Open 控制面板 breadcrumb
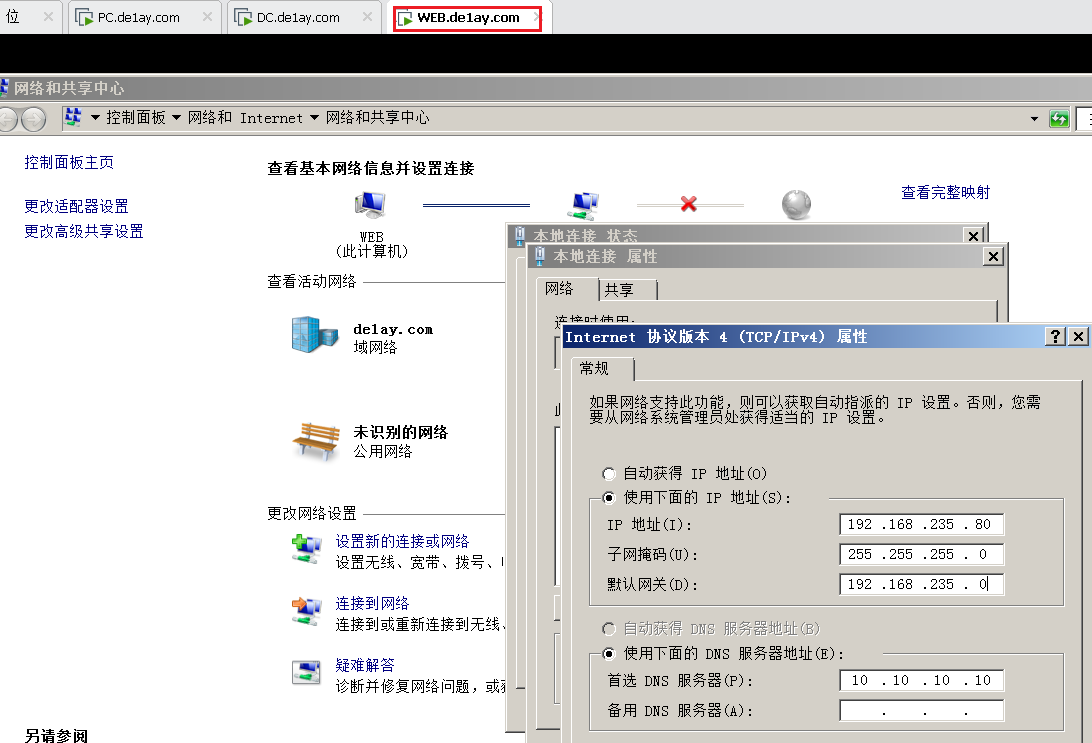 [136, 118]
